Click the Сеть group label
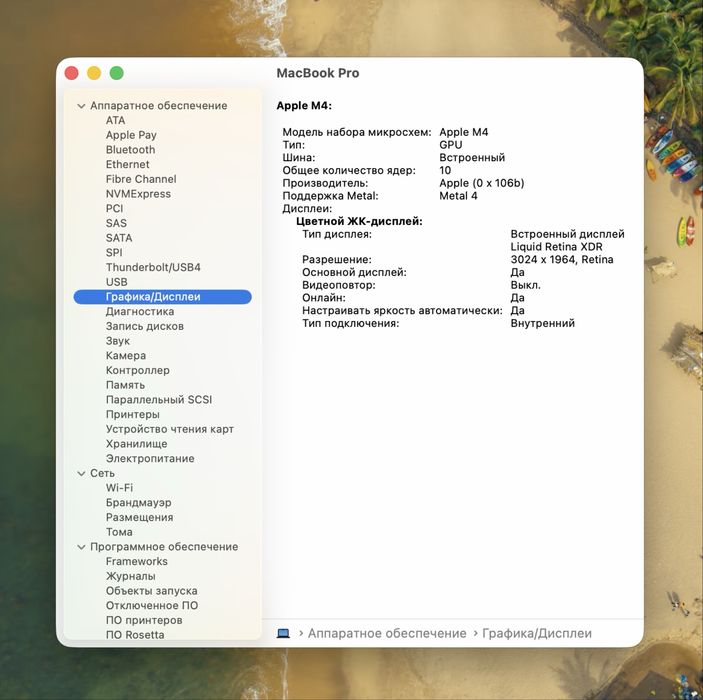 pos(102,474)
